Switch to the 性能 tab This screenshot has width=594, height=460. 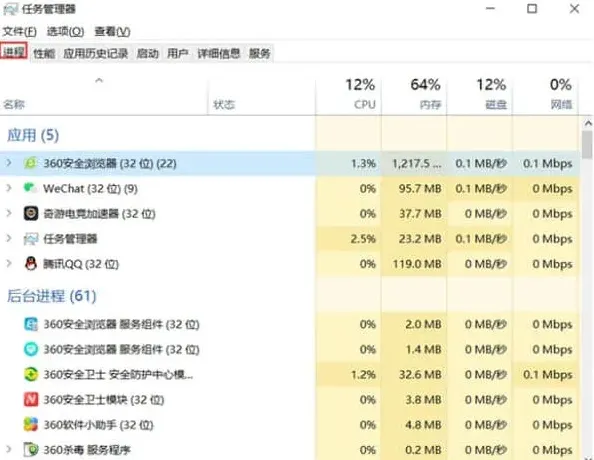pos(44,53)
